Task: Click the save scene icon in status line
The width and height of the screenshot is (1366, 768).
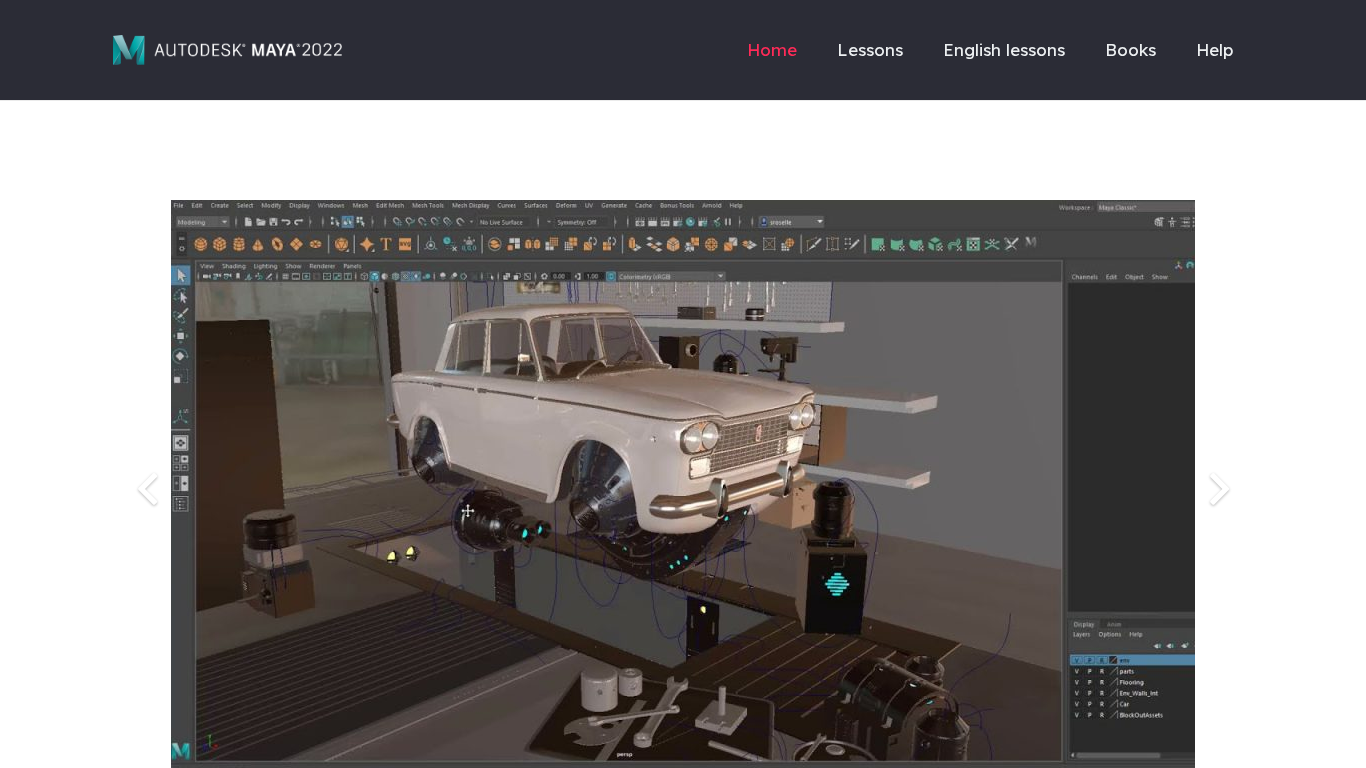Action: click(273, 222)
